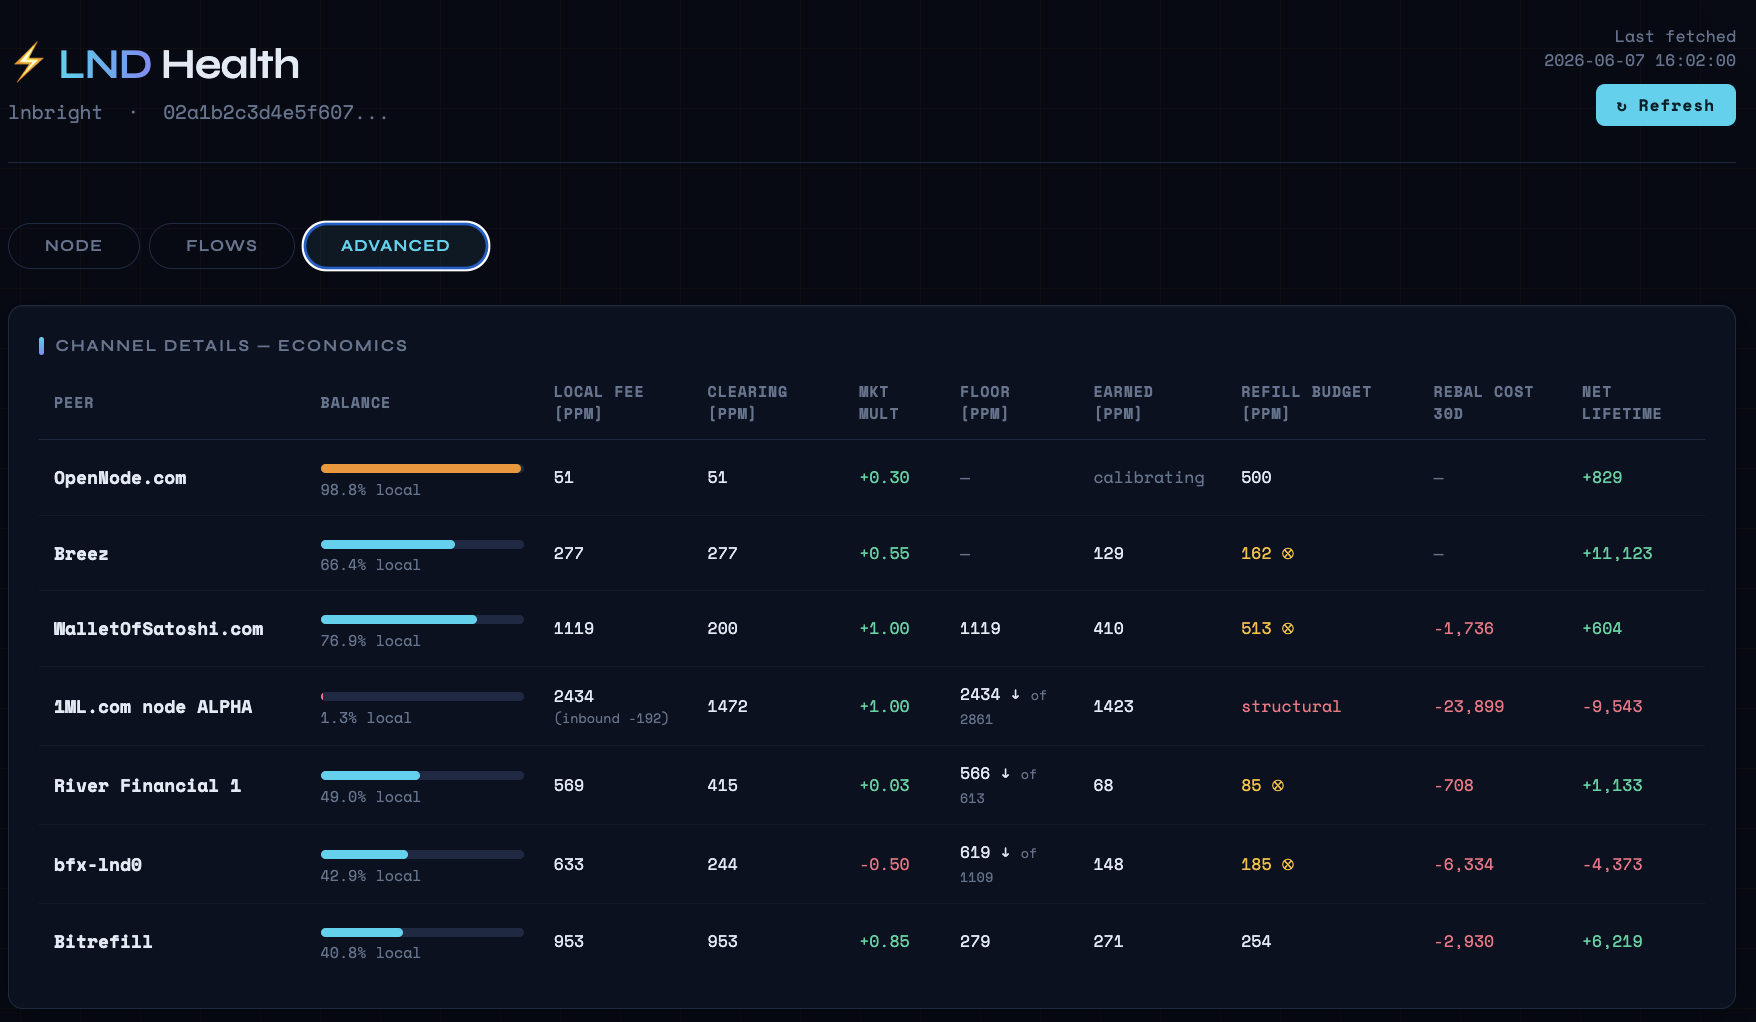Screen dimensions: 1756x1022
Task: Click floor value 279 in Bitrefill row
Action: point(975,942)
